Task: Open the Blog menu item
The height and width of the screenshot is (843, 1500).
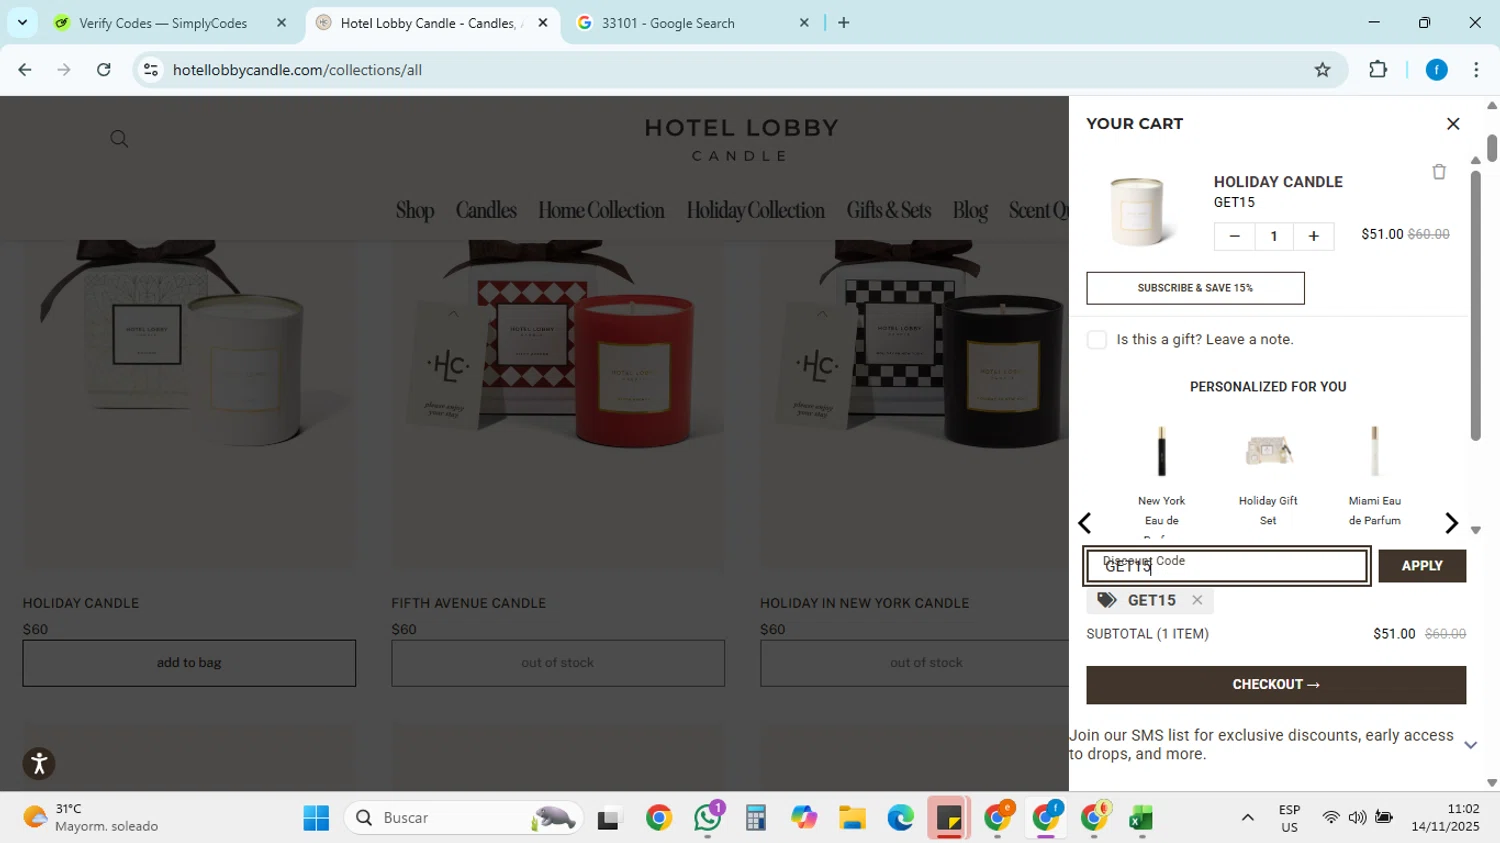Action: [970, 210]
